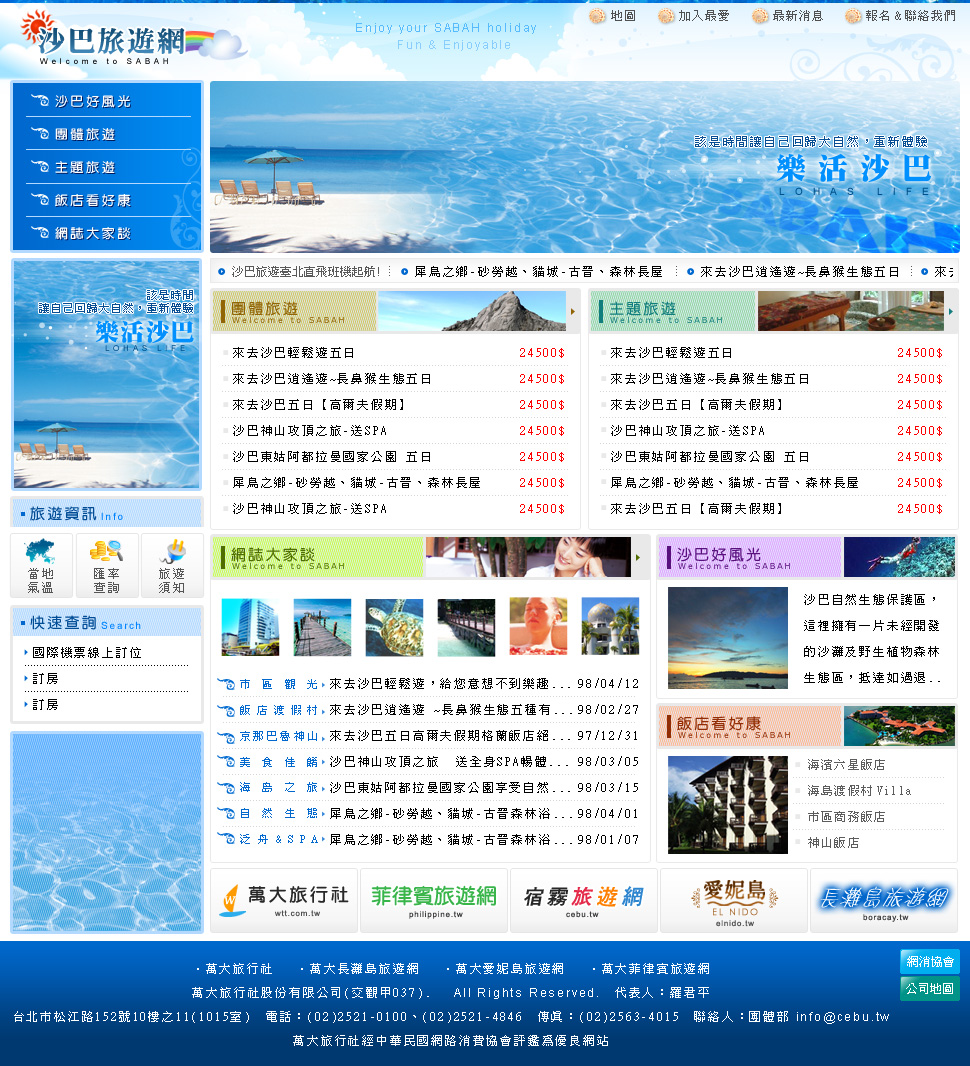Screen dimensions: 970x1066
Task: Open the 海濱六星飯店 hotel link
Action: (846, 765)
